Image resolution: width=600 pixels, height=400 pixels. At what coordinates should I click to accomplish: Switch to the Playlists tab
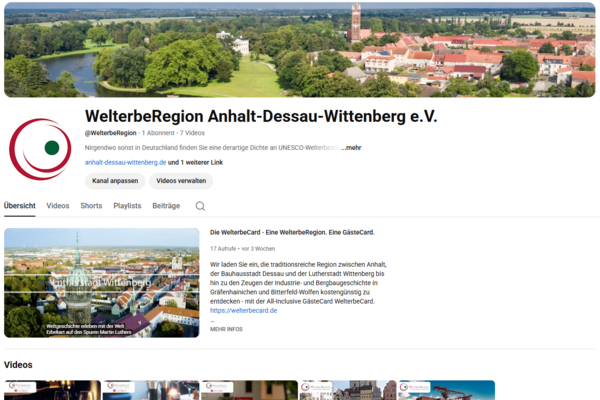point(127,206)
